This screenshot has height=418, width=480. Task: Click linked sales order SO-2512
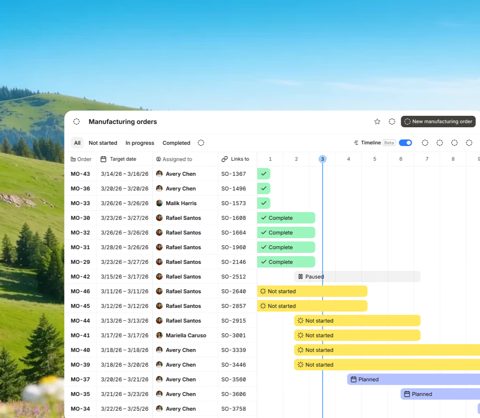[234, 276]
